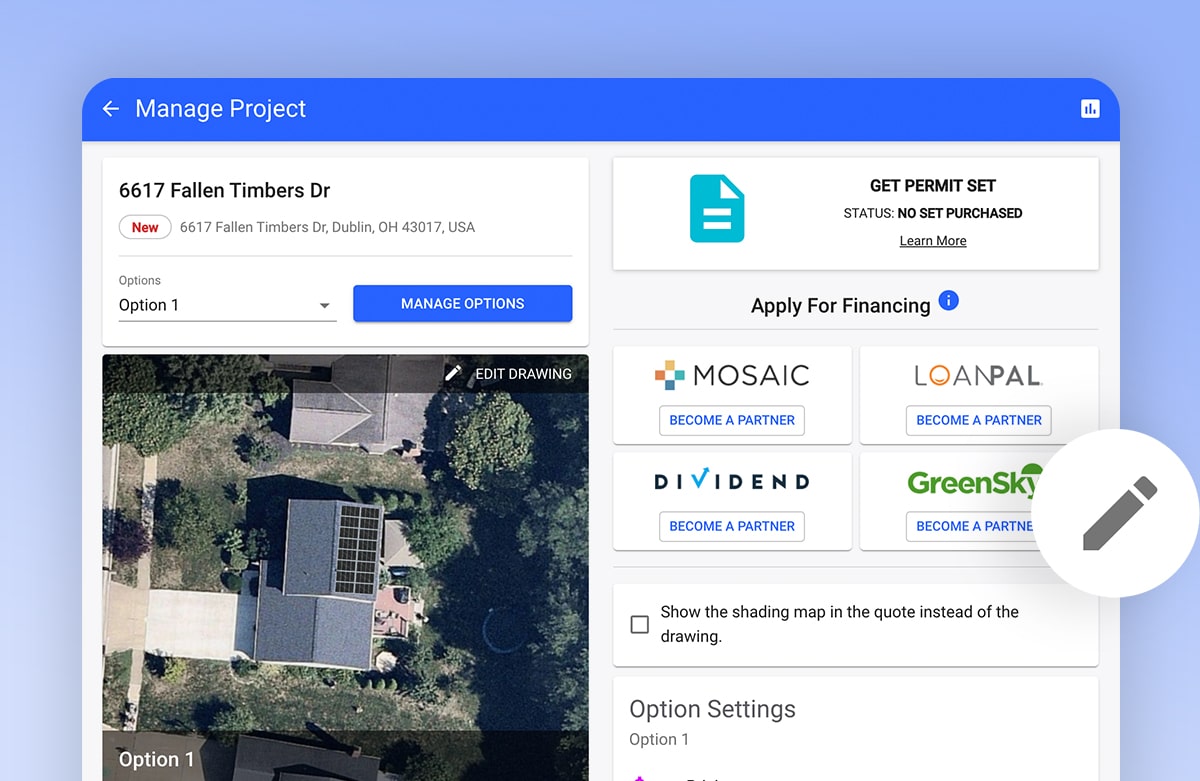Click the permit set document icon
This screenshot has height=781, width=1200.
tap(717, 208)
